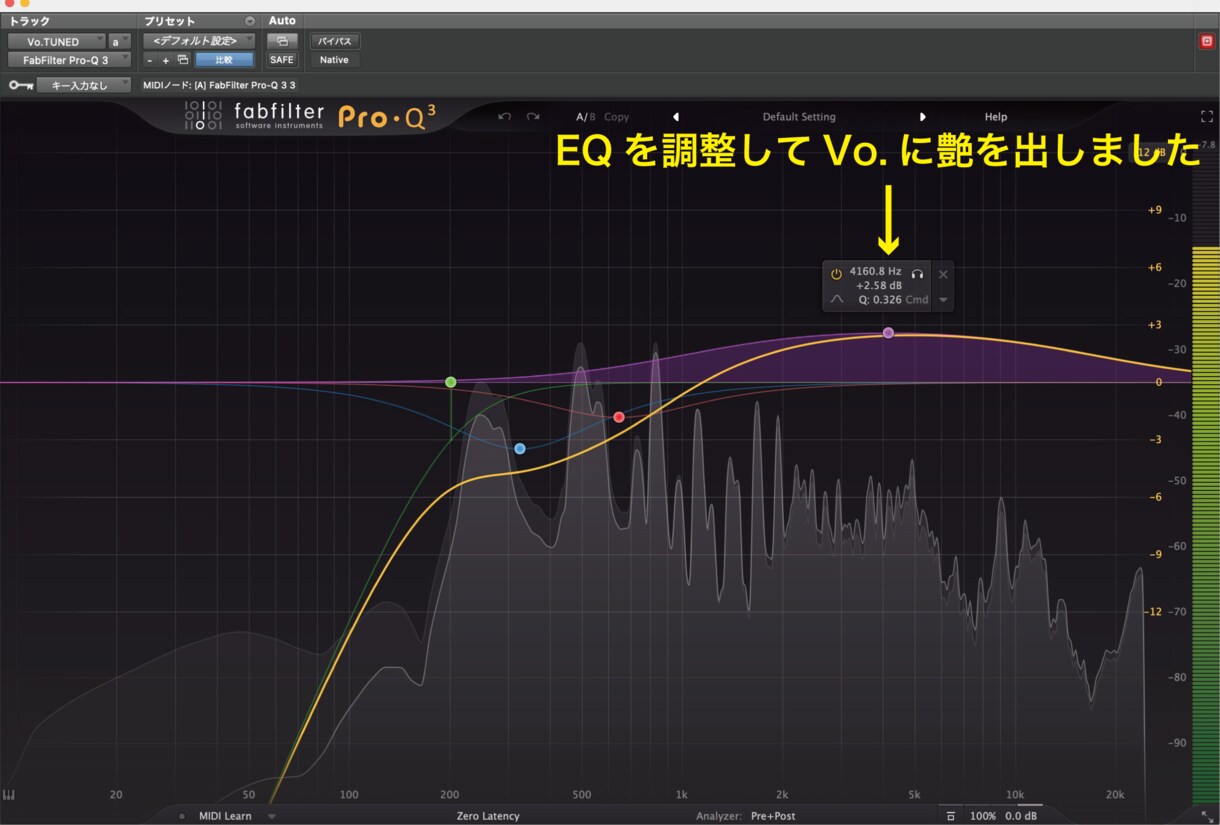Open the キー入力なし key input selector
The height and width of the screenshot is (825, 1220).
click(x=84, y=86)
